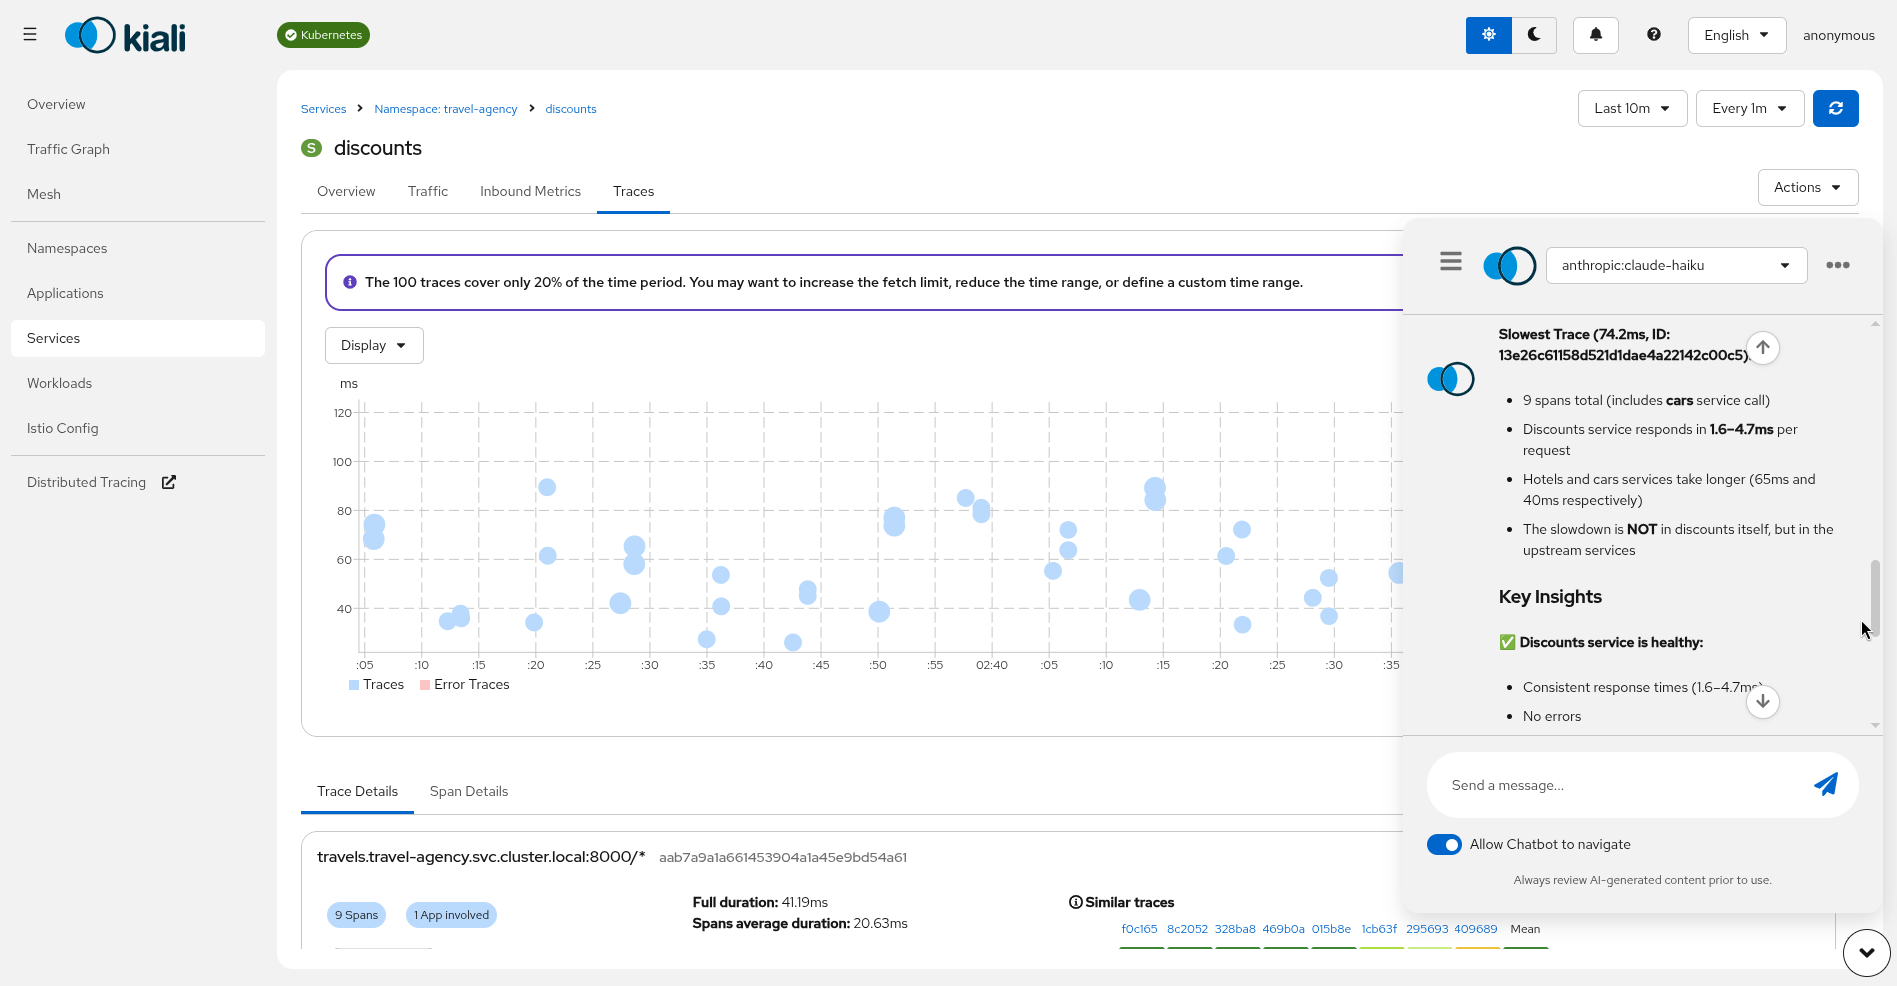The image size is (1897, 986).
Task: Click the chat panel scrollbar thumb
Action: tap(1875, 598)
